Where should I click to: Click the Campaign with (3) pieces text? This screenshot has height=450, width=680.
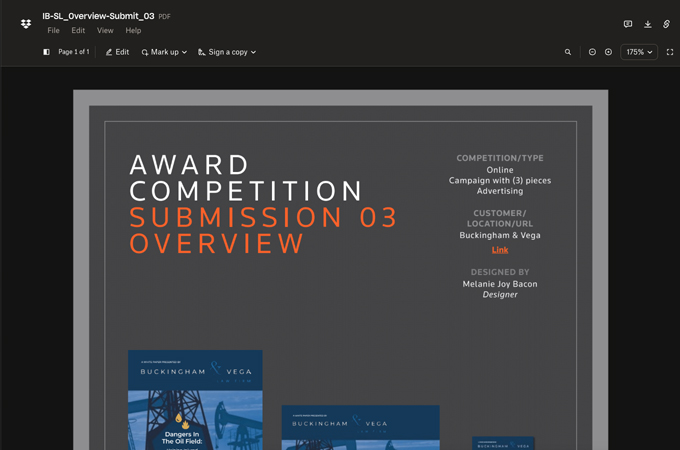coord(500,180)
